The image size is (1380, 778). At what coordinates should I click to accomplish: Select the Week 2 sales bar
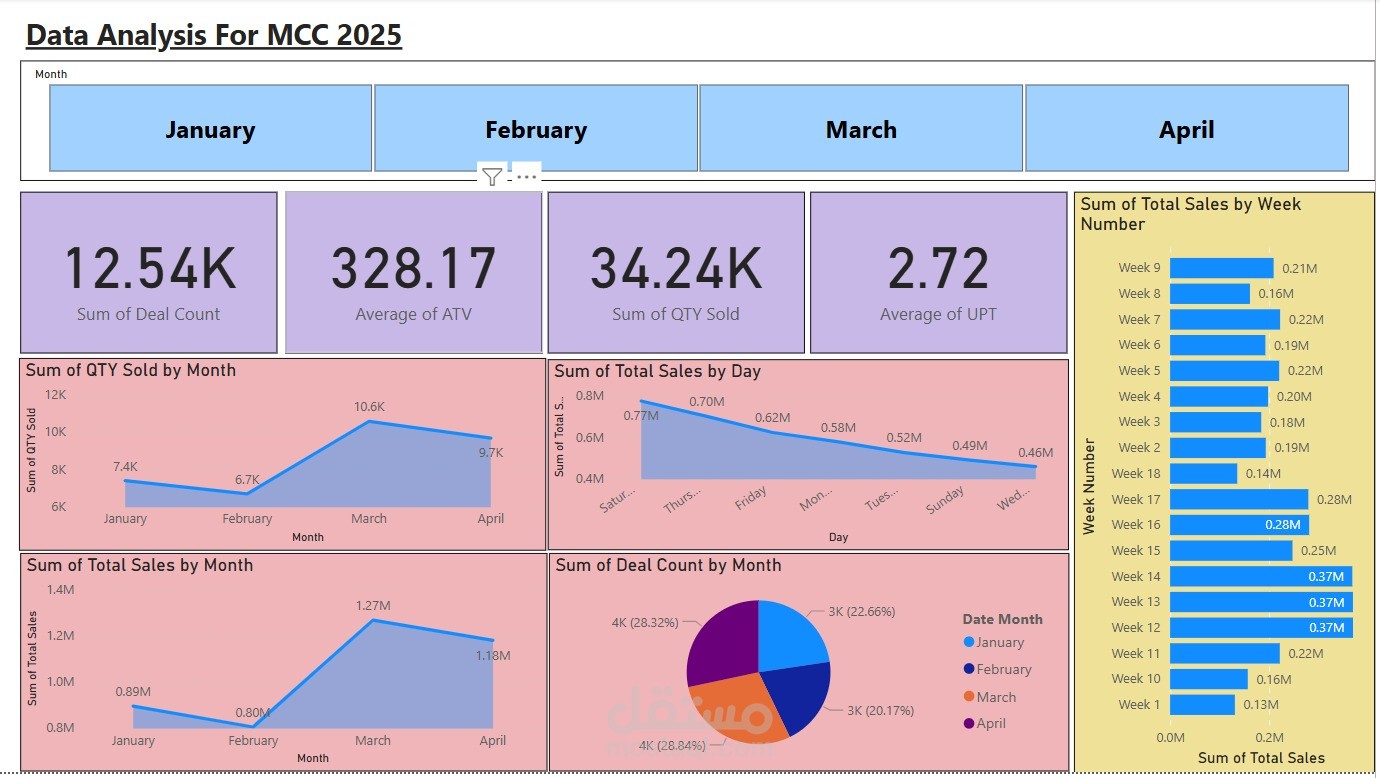pyautogui.click(x=1218, y=447)
